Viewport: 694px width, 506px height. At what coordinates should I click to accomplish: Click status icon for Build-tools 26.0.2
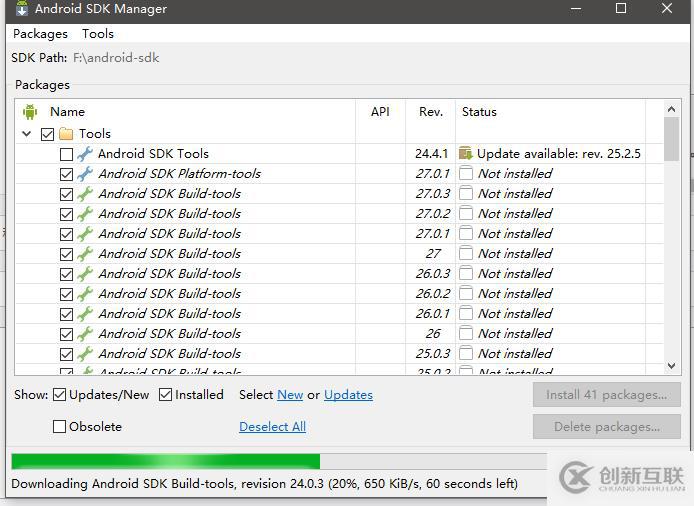click(x=466, y=293)
